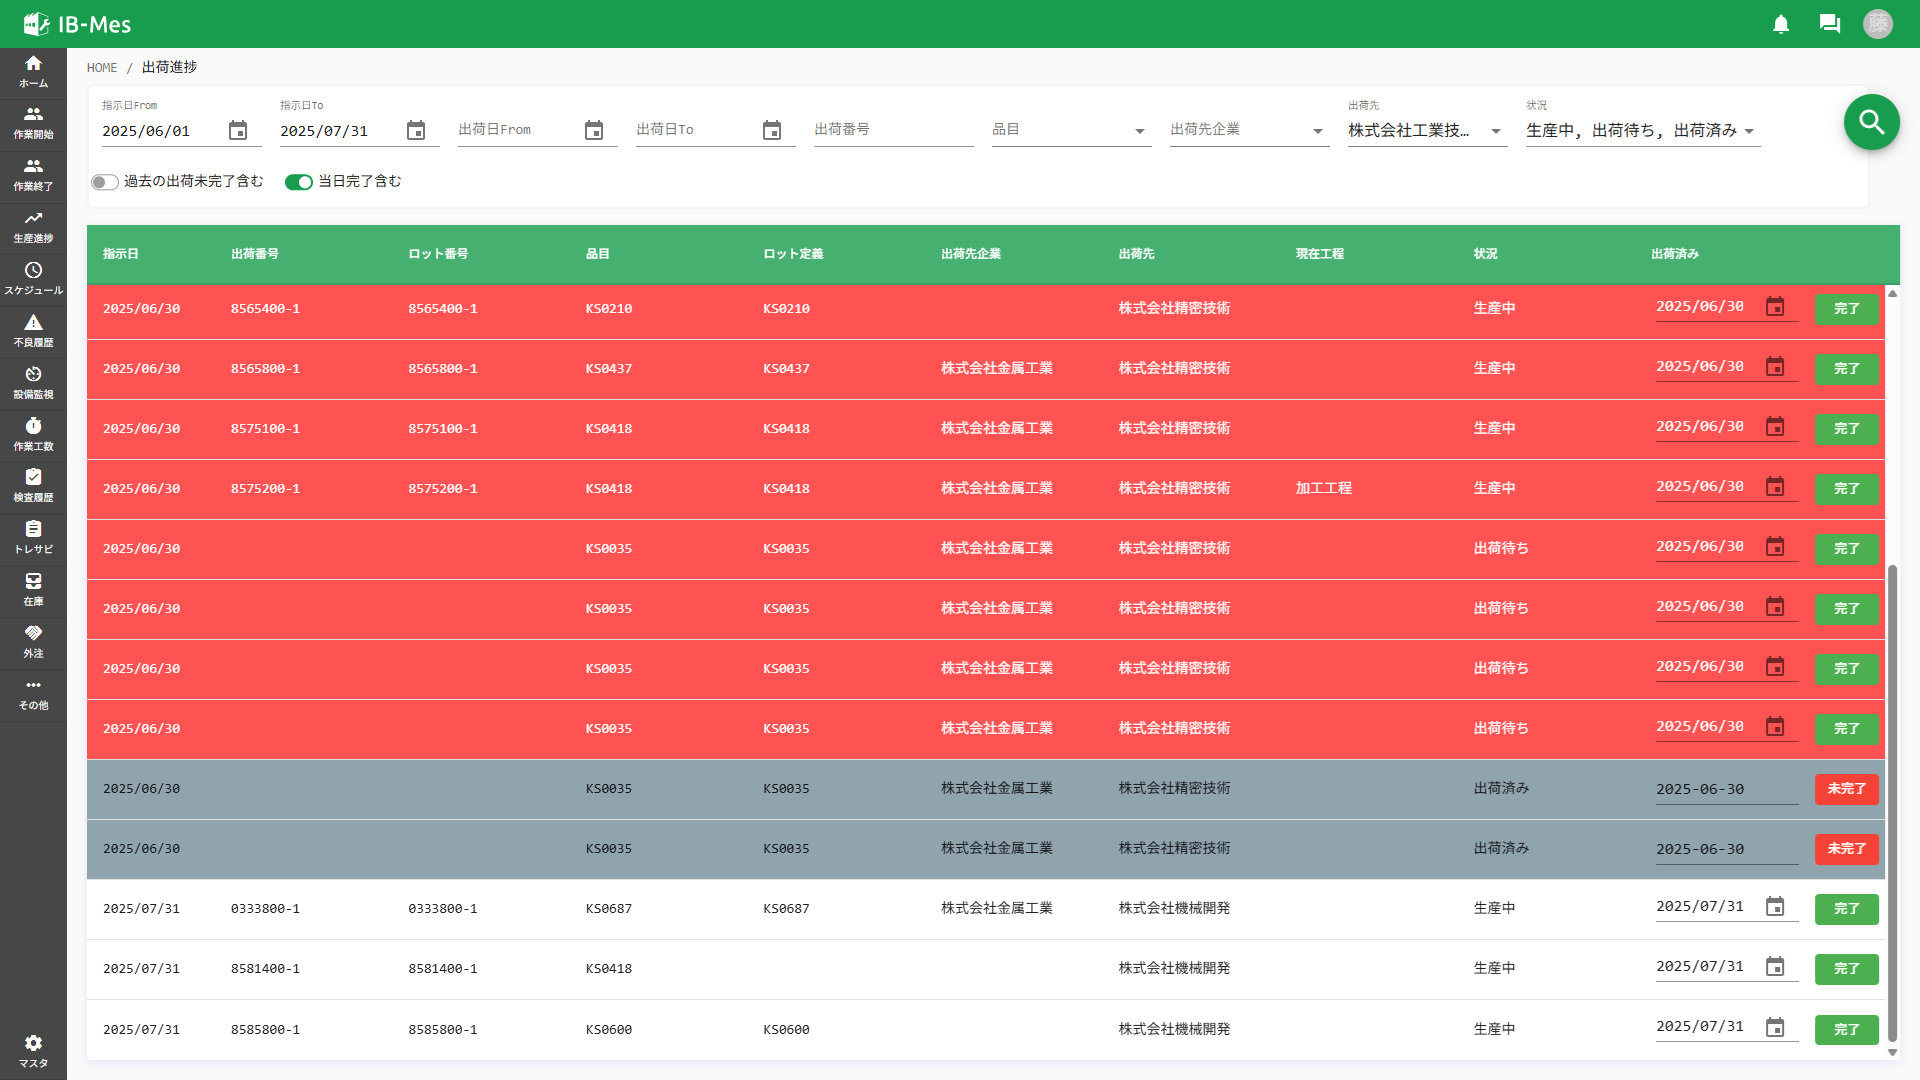The width and height of the screenshot is (1920, 1080).
Task: Click 完了 button for shipment 8565400-1
Action: pyautogui.click(x=1846, y=309)
